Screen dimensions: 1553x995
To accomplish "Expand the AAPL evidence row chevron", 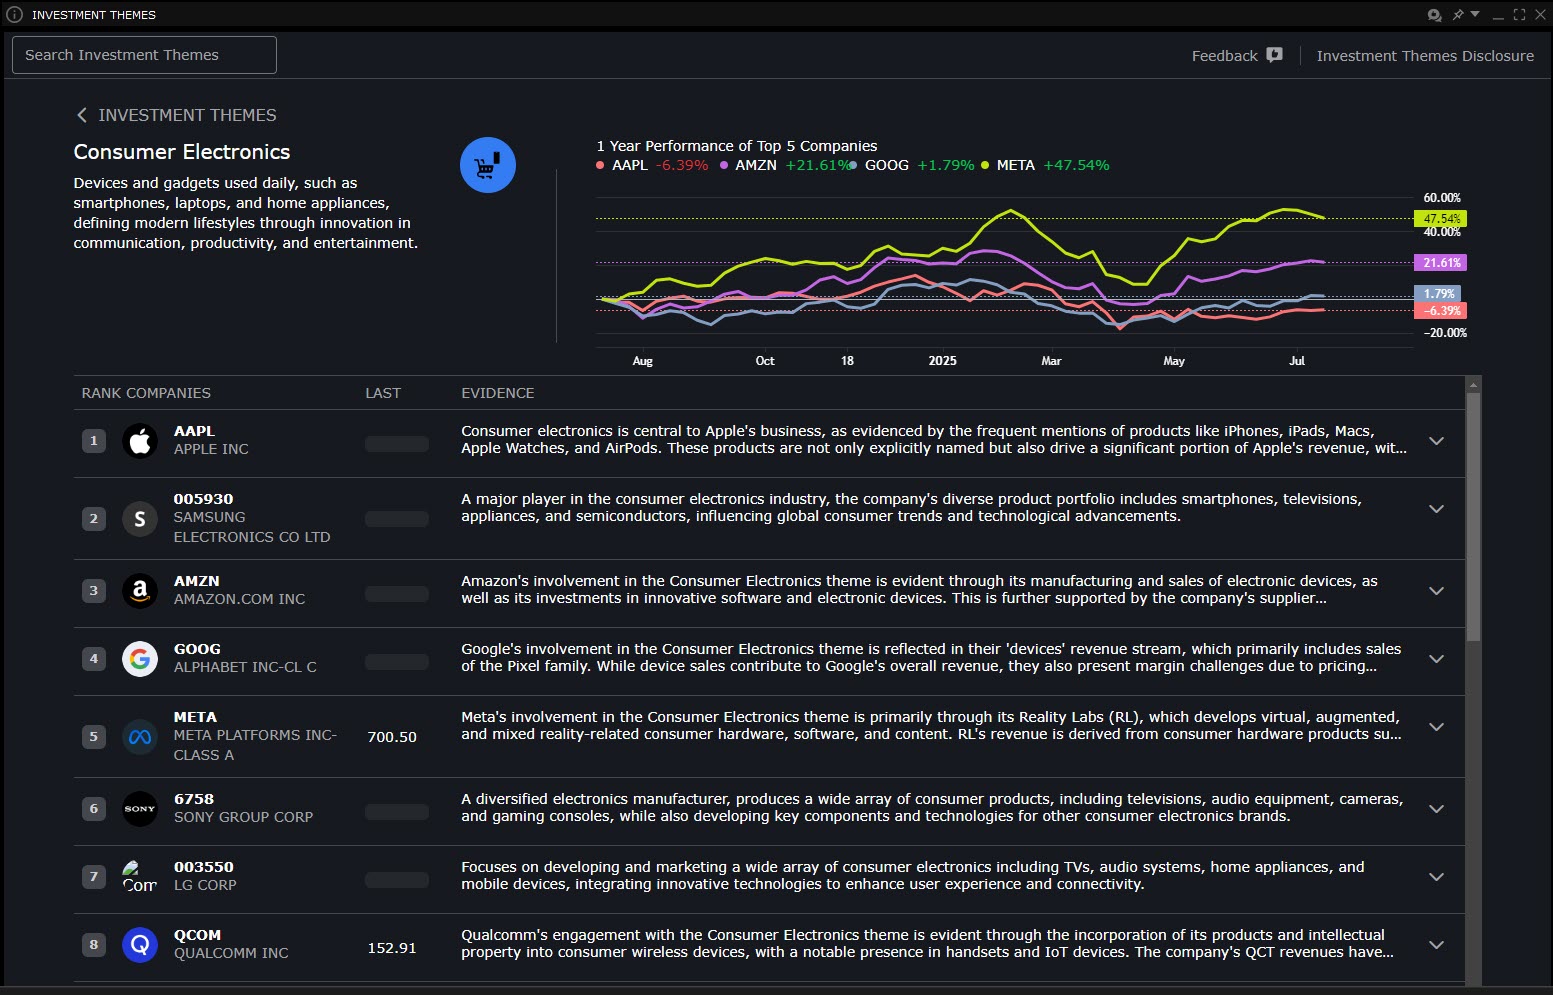I will coord(1436,440).
